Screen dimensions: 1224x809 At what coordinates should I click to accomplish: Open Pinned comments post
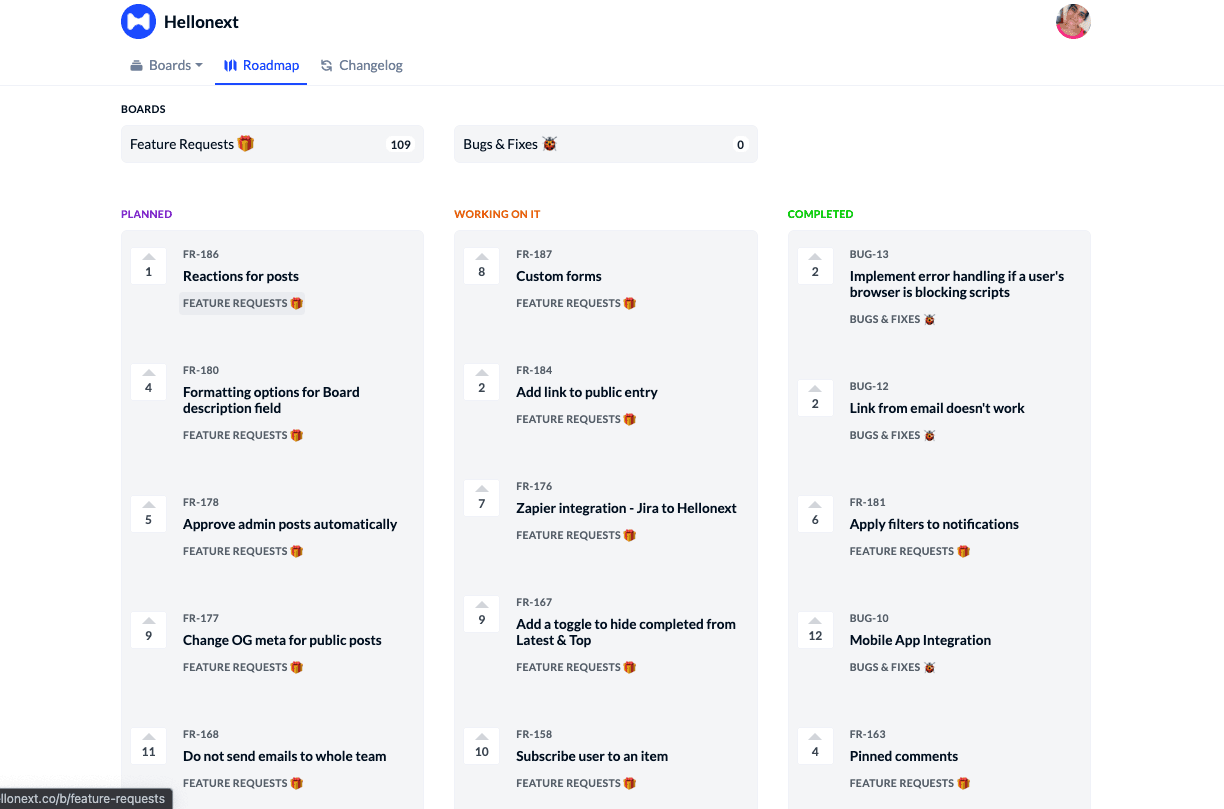click(x=904, y=756)
